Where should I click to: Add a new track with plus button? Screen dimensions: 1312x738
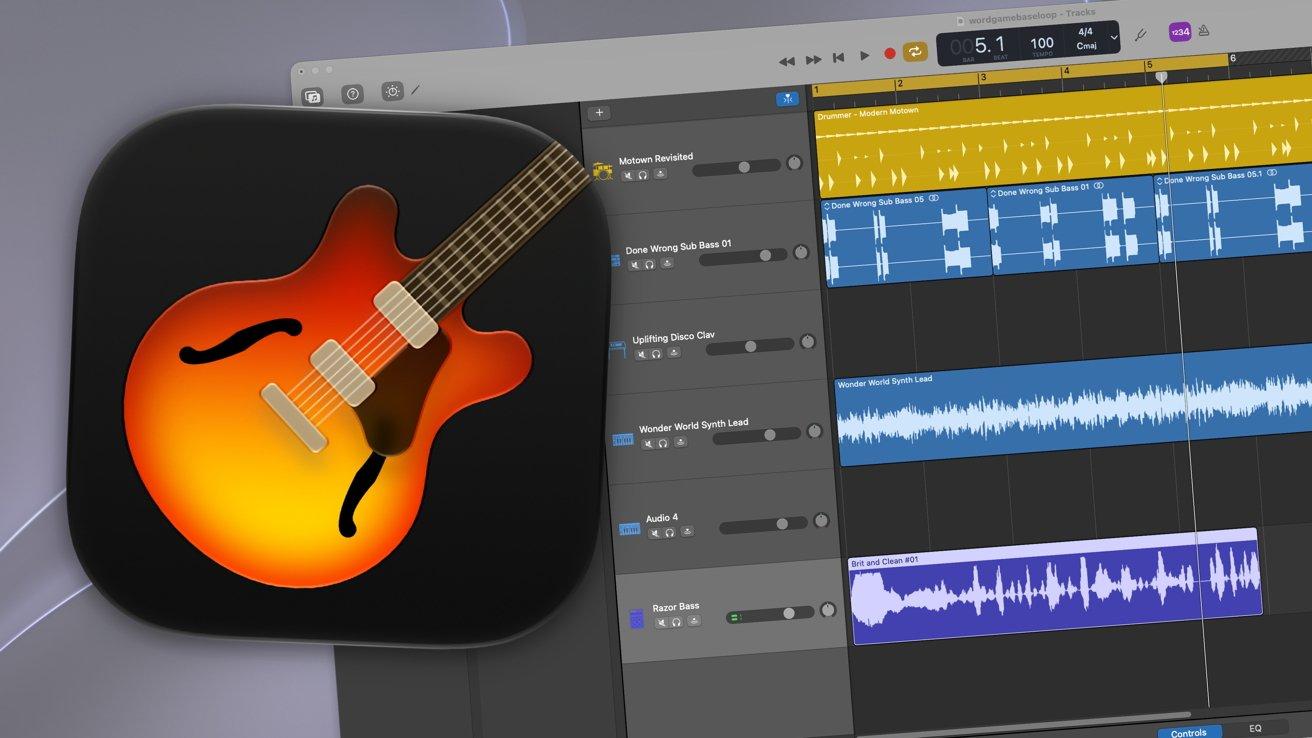[599, 113]
